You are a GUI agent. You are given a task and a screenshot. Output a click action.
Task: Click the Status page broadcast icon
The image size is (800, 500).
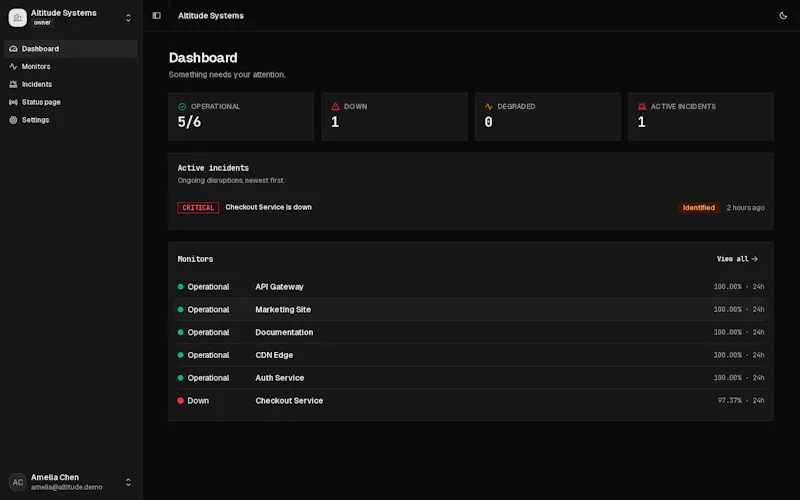point(13,102)
